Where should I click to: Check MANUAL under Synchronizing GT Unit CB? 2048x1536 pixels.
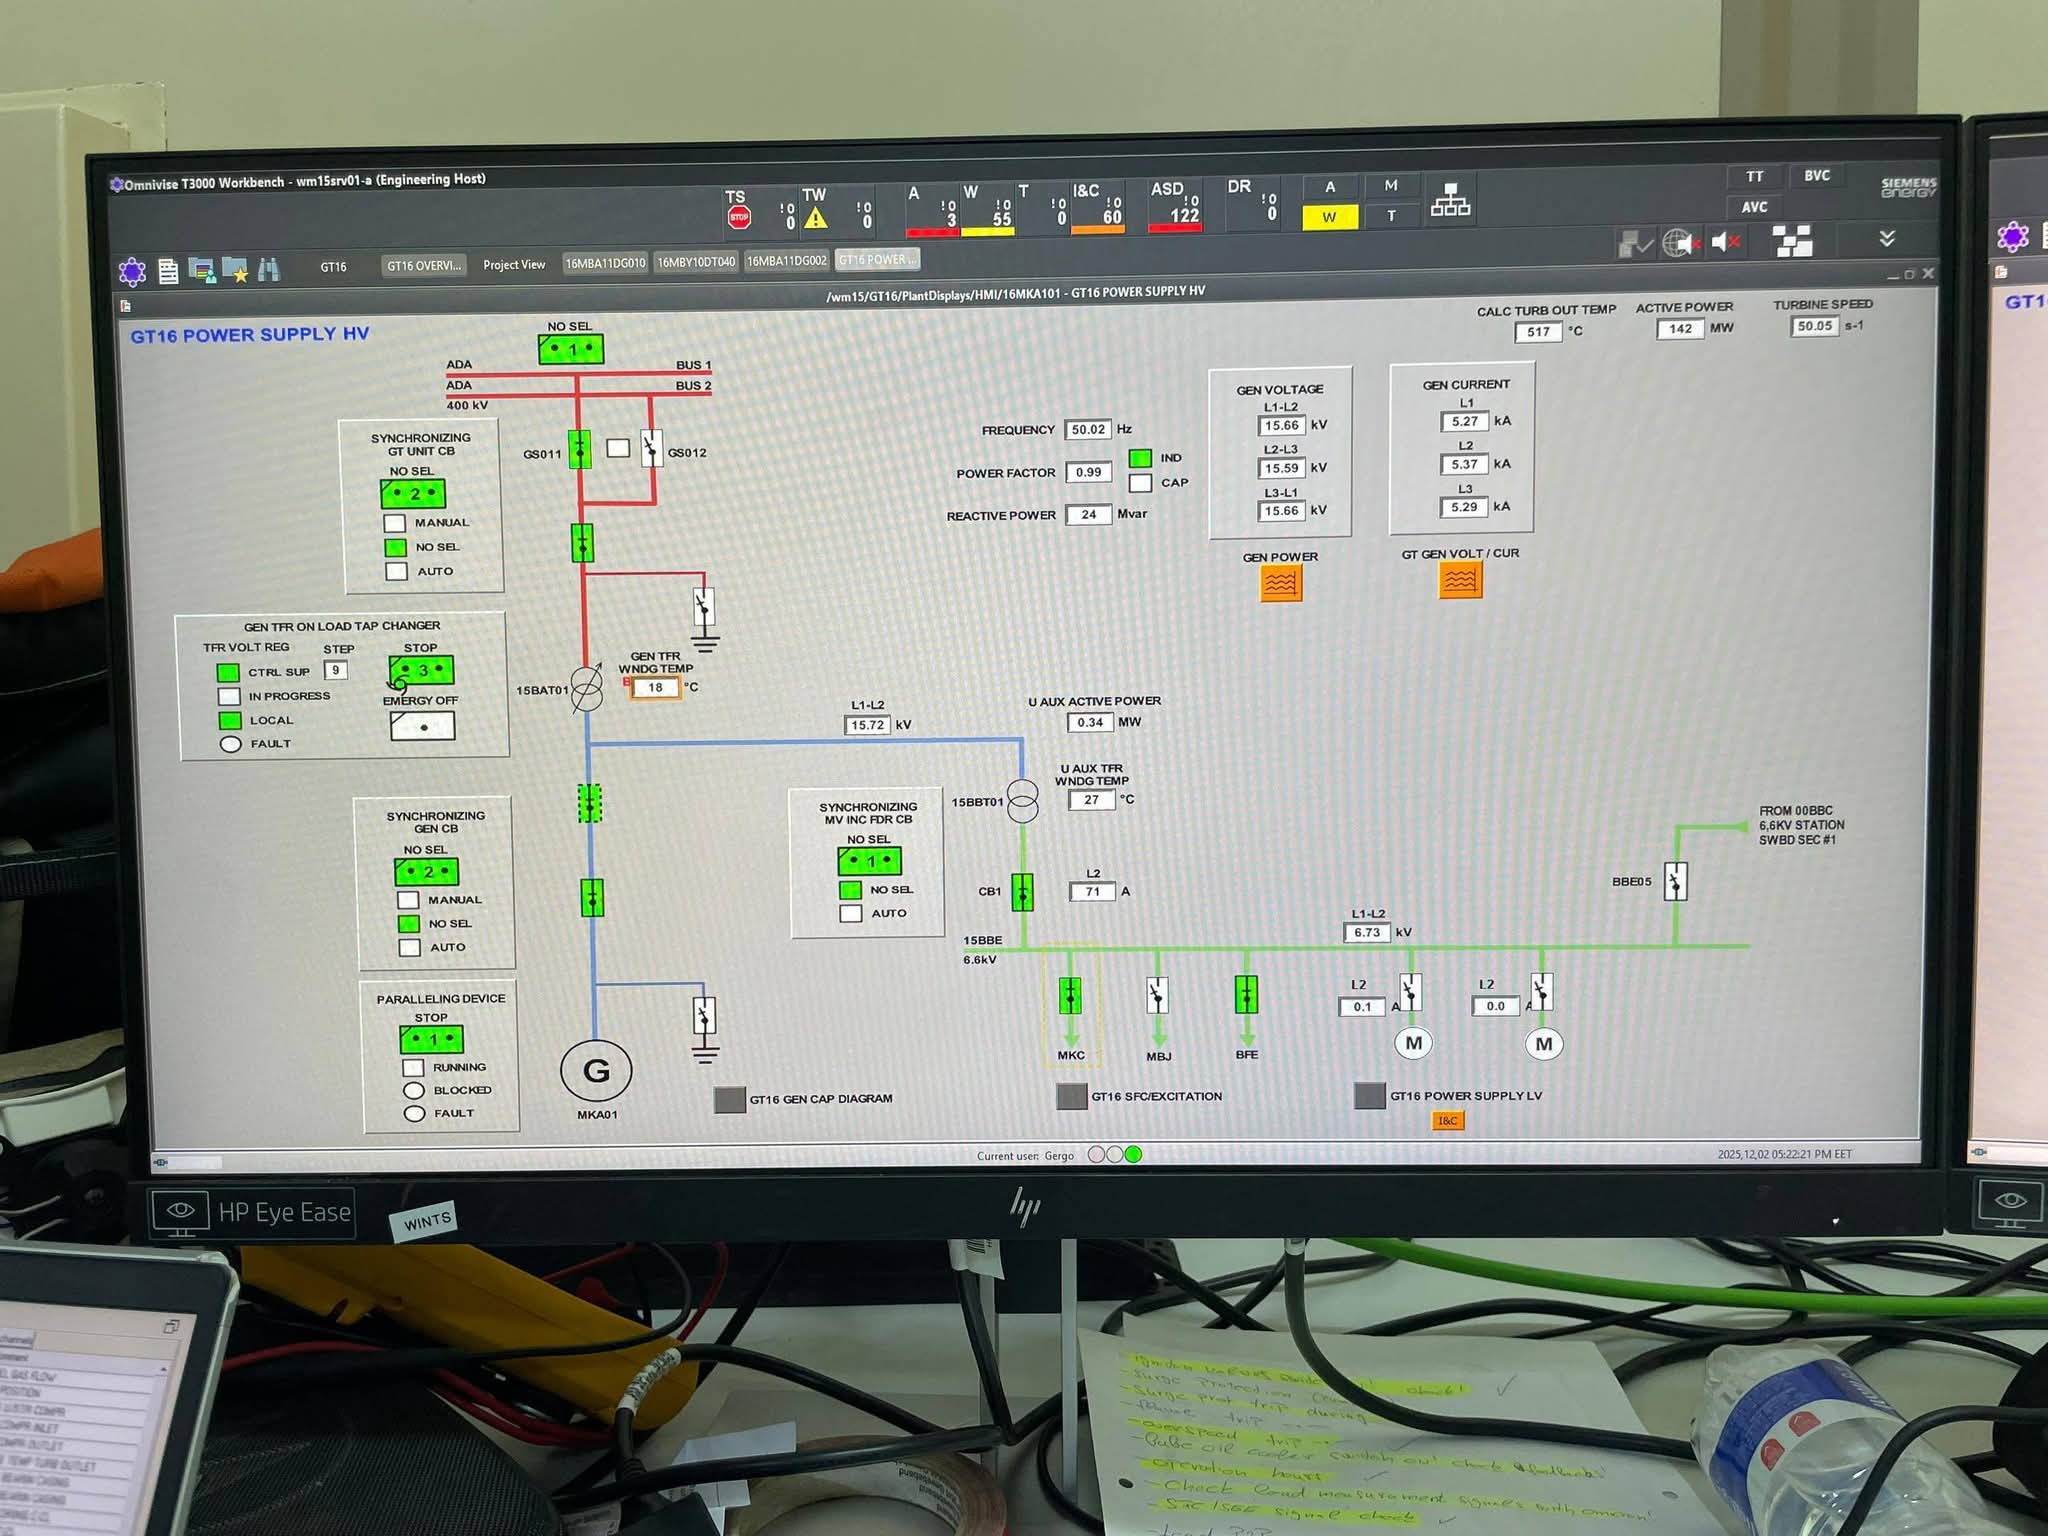pos(395,523)
